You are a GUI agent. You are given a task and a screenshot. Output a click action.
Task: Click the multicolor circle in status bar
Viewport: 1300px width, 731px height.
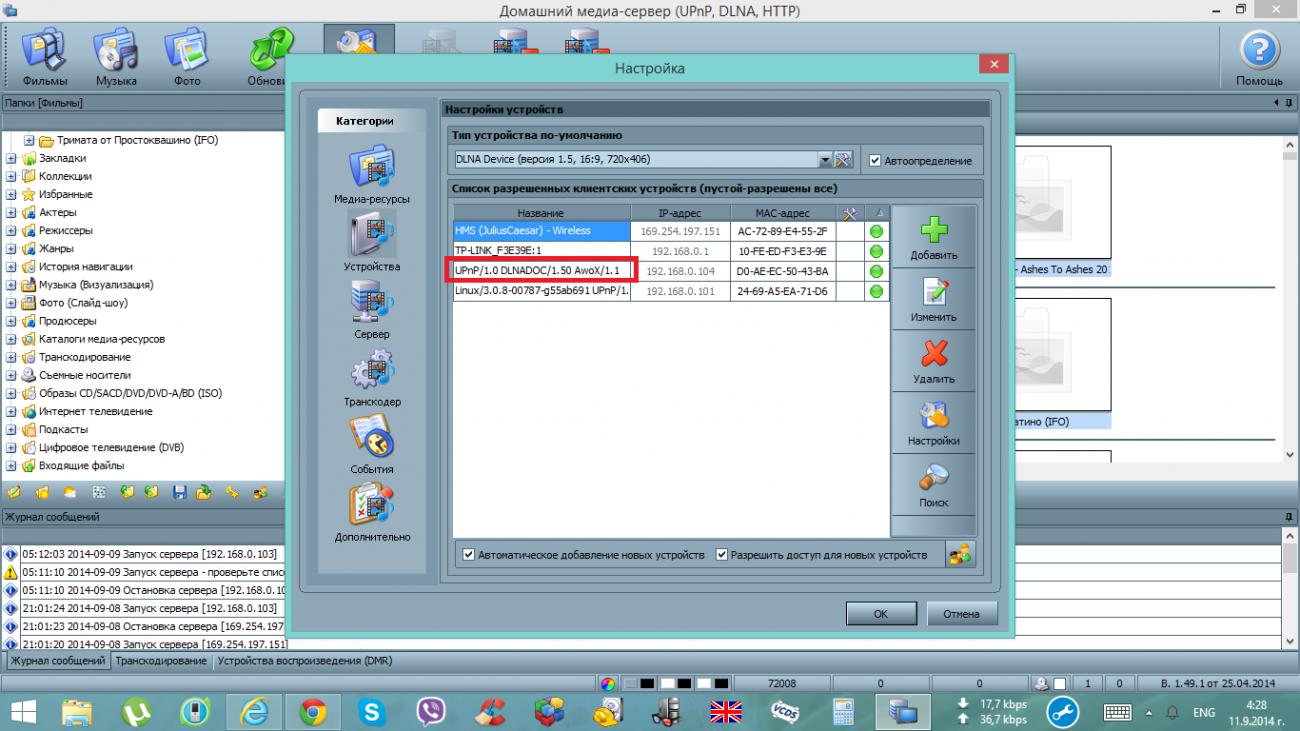coord(607,684)
